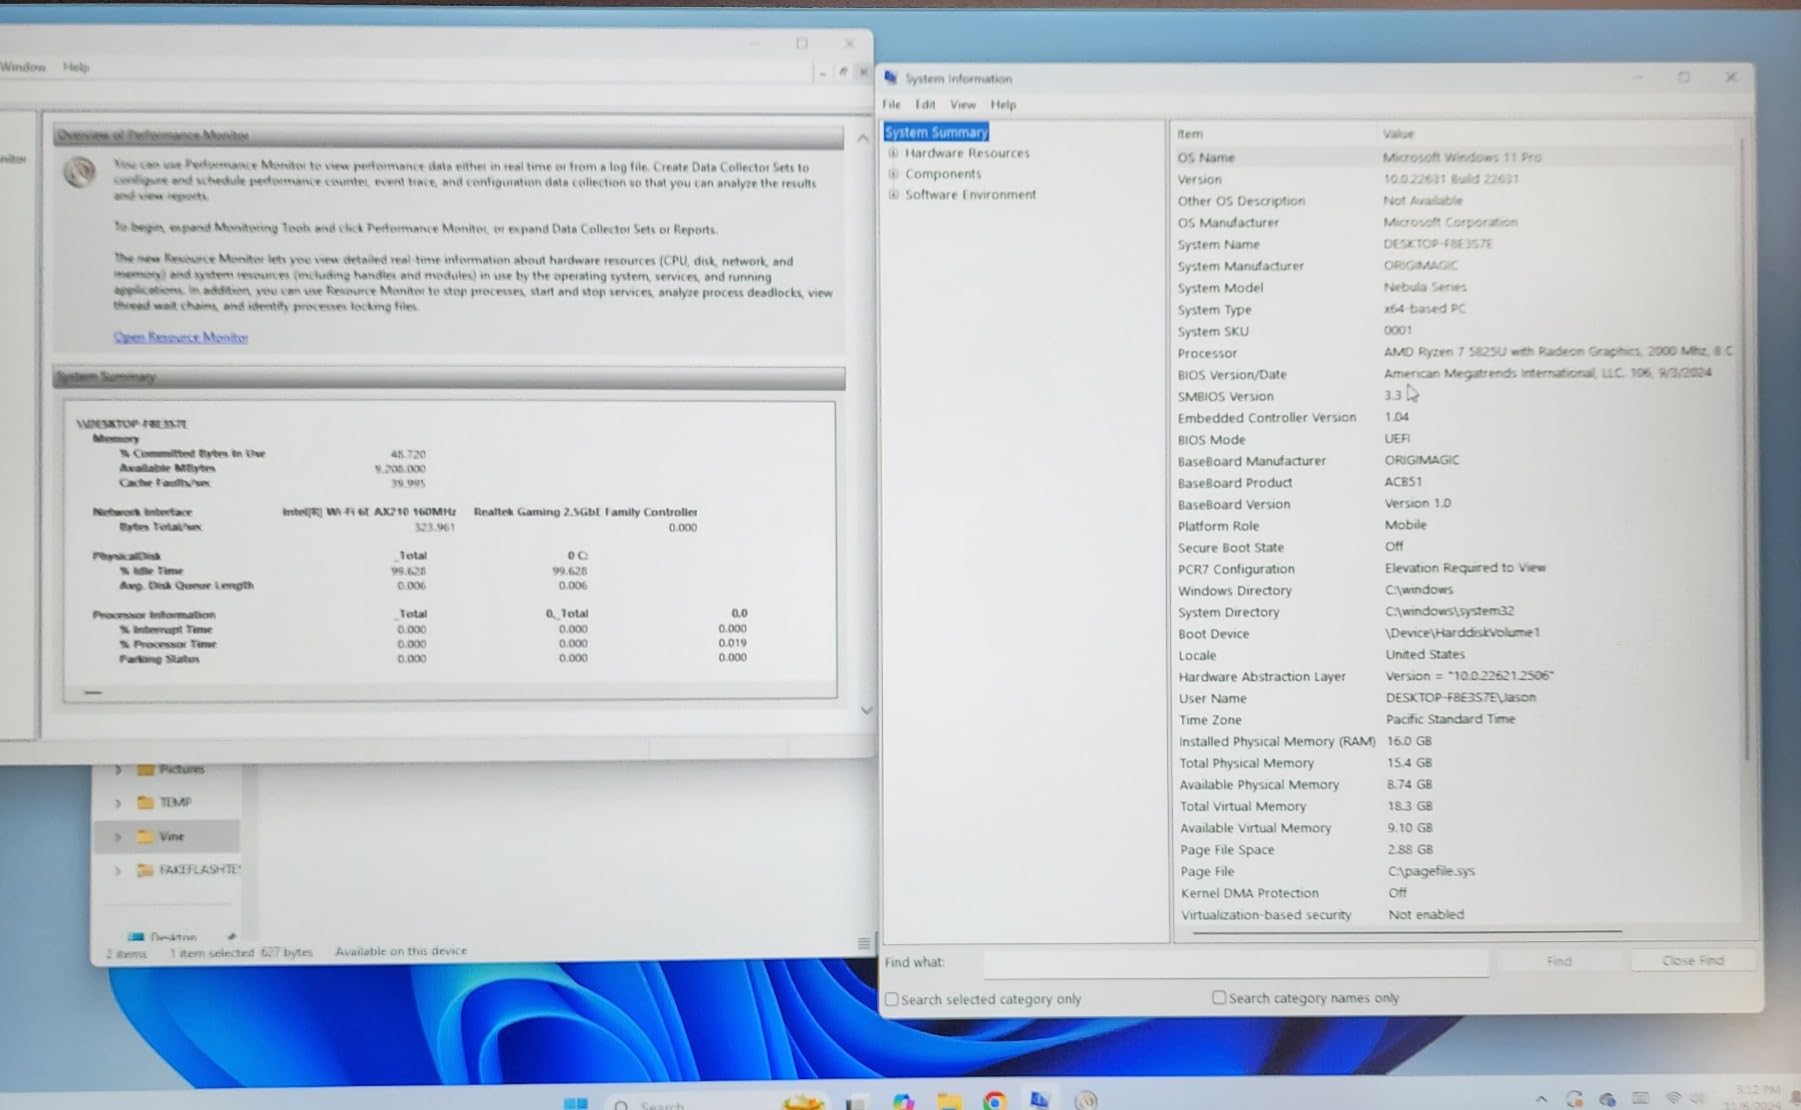
Task: Show hidden system tray icons
Action: coord(1541,1099)
